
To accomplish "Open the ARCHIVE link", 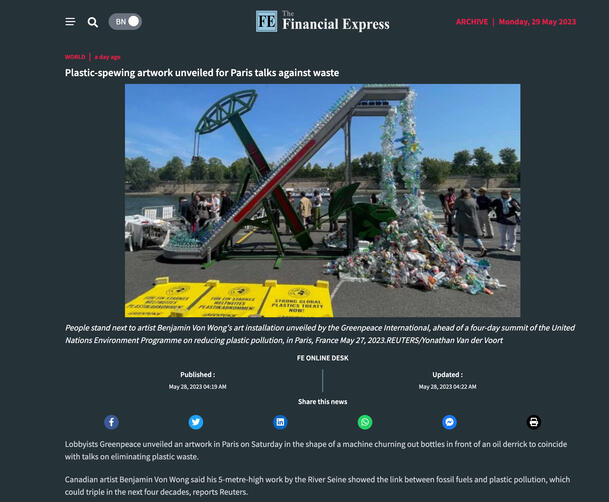I will [x=472, y=22].
